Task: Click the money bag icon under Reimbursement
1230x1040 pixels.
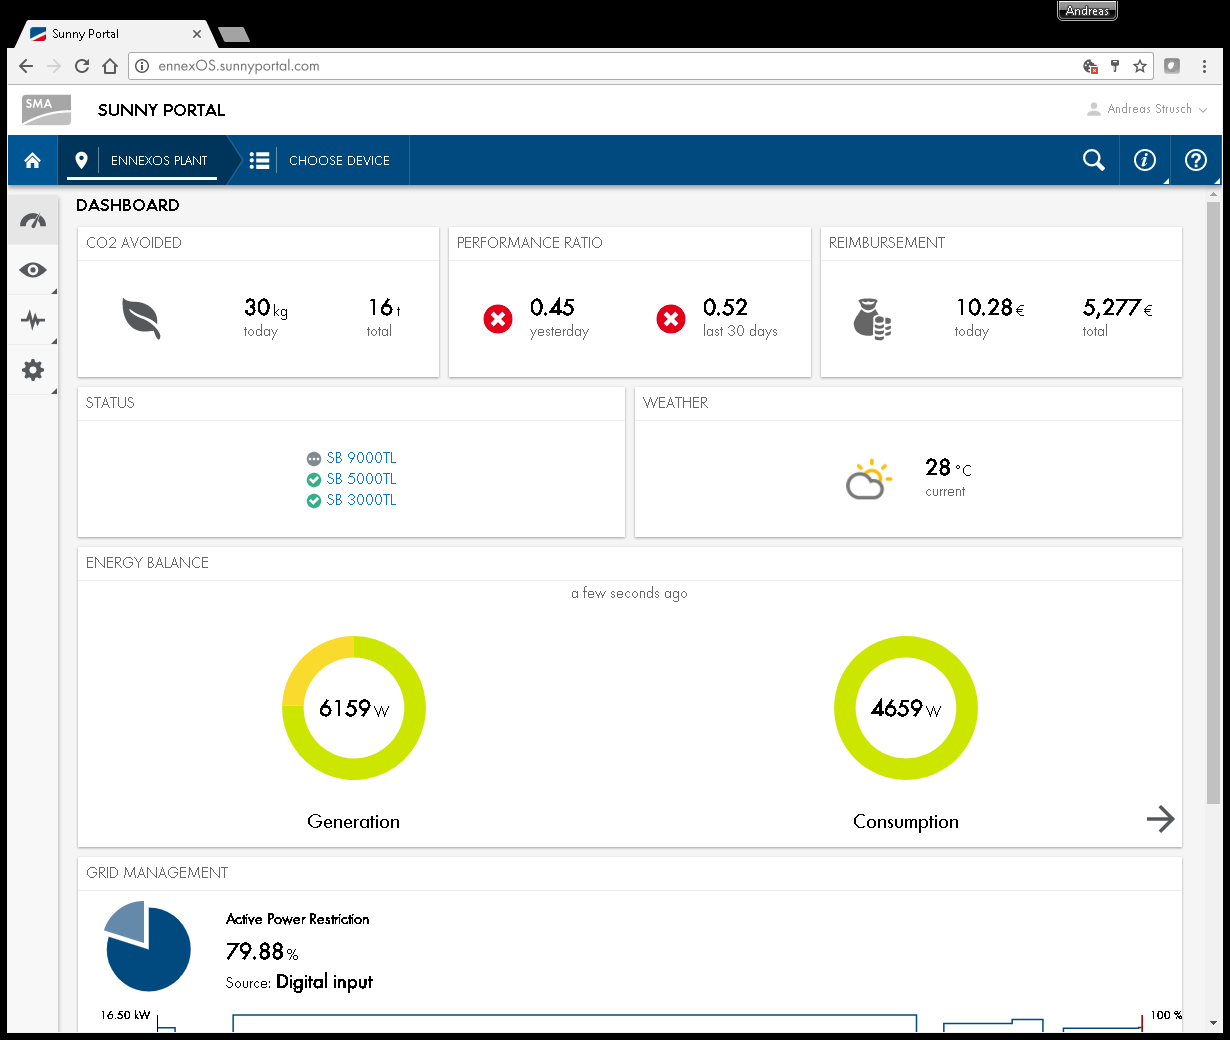Action: [869, 318]
